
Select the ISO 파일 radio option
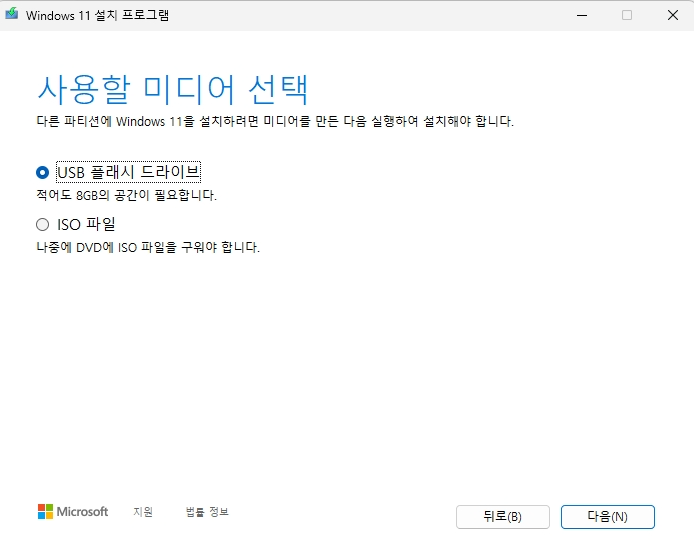click(42, 224)
